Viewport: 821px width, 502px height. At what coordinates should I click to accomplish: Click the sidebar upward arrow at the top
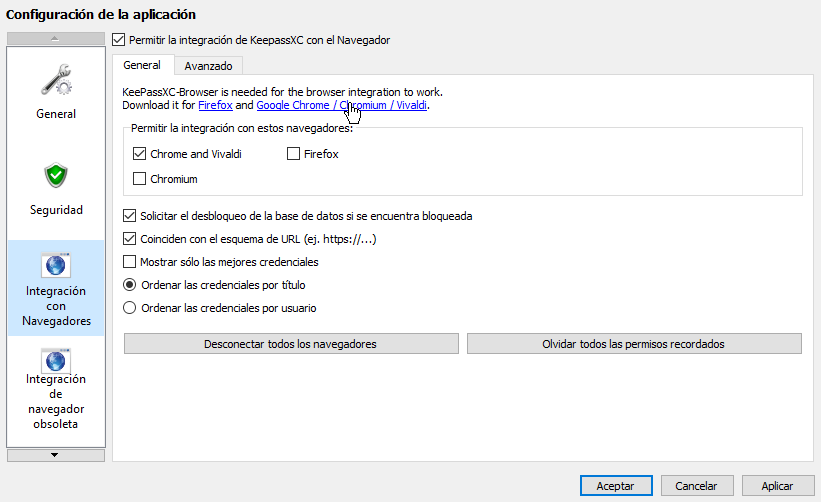point(56,39)
